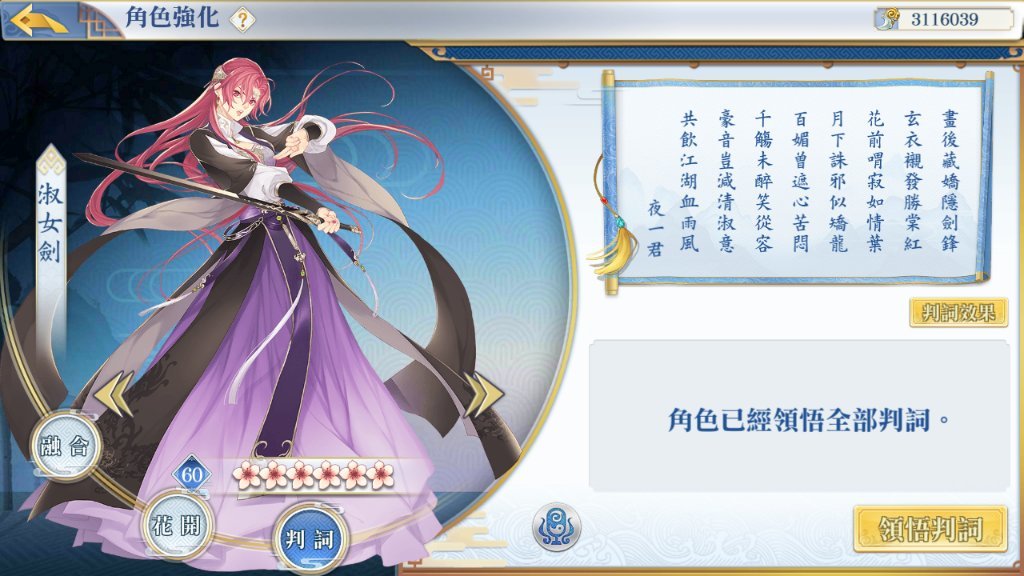1024x576 pixels.
Task: Click the 判詞效果 button
Action: 958,312
